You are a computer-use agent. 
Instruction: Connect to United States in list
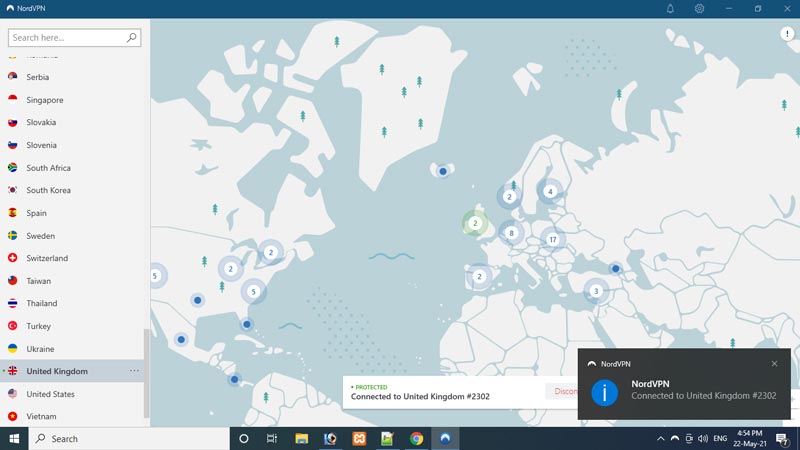tap(51, 394)
